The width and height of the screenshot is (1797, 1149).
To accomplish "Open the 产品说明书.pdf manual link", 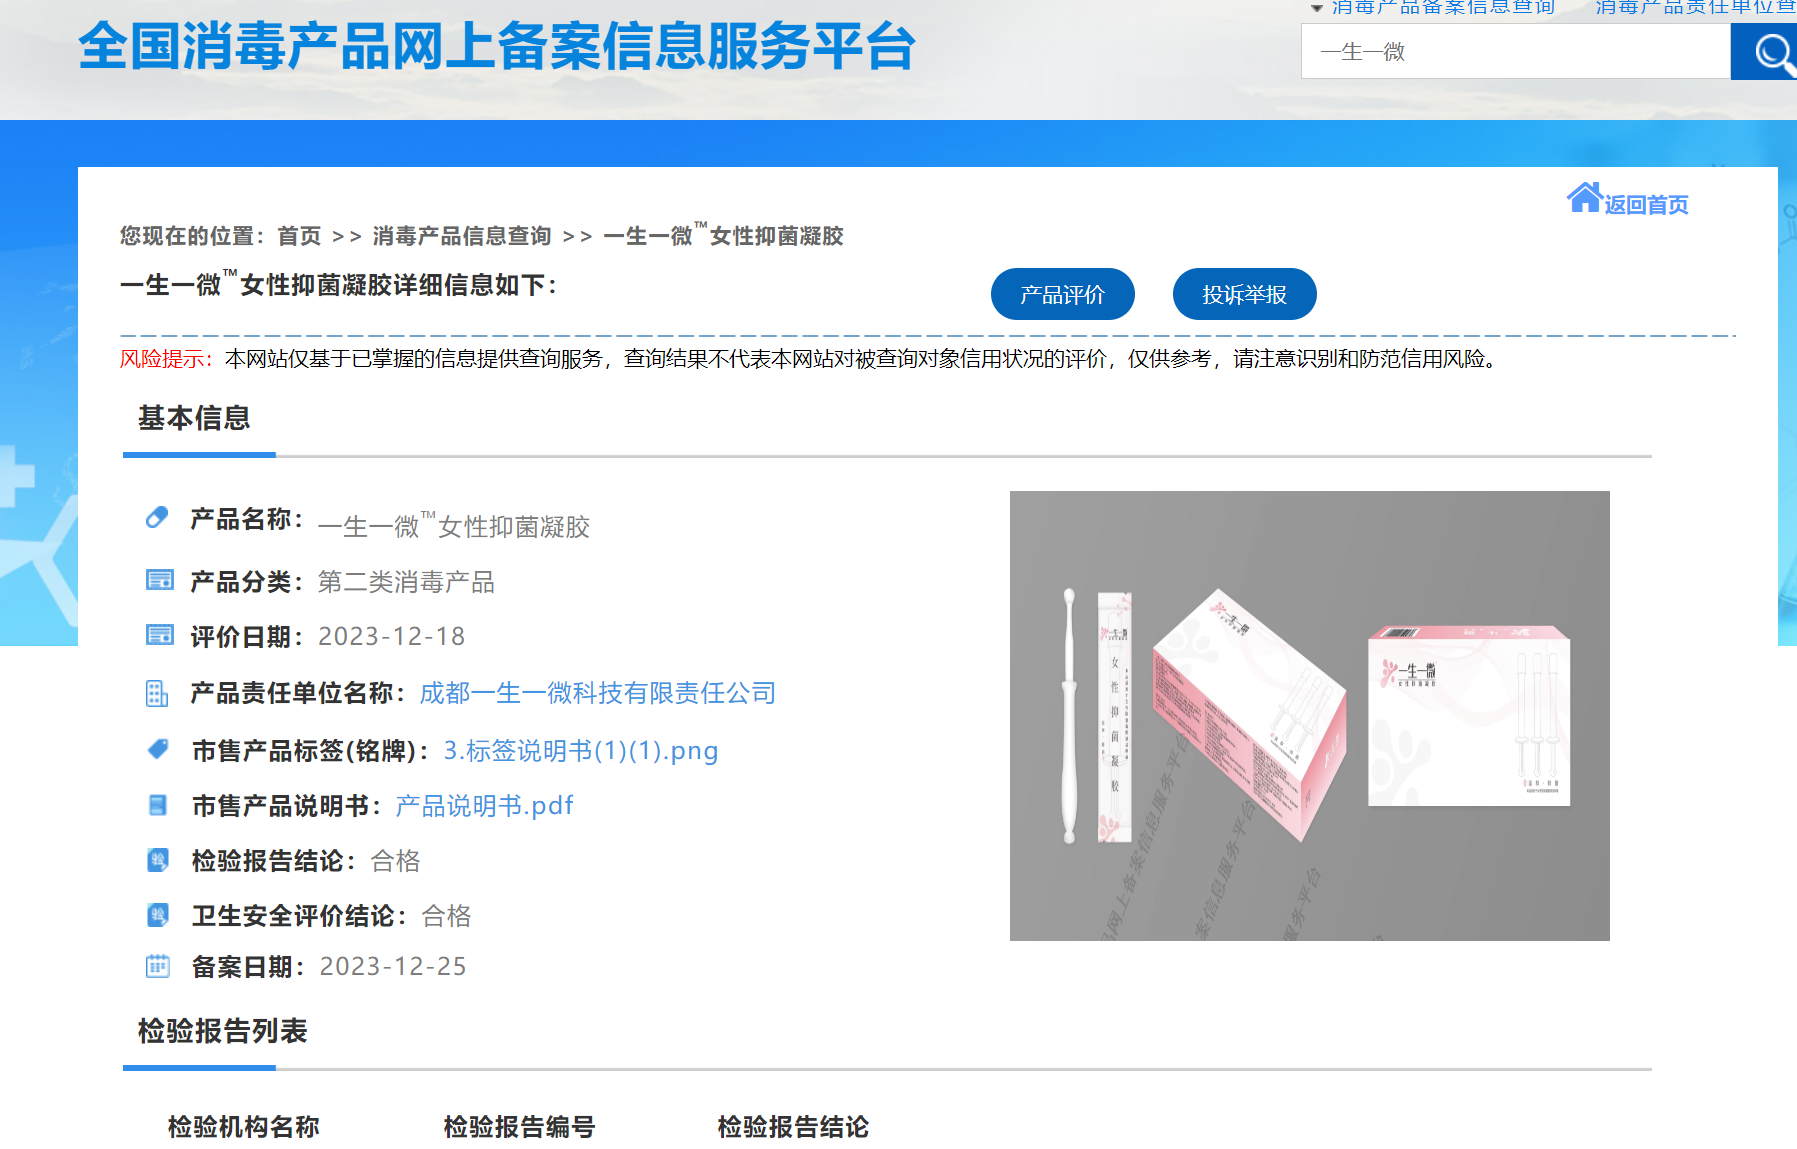I will click(x=485, y=806).
